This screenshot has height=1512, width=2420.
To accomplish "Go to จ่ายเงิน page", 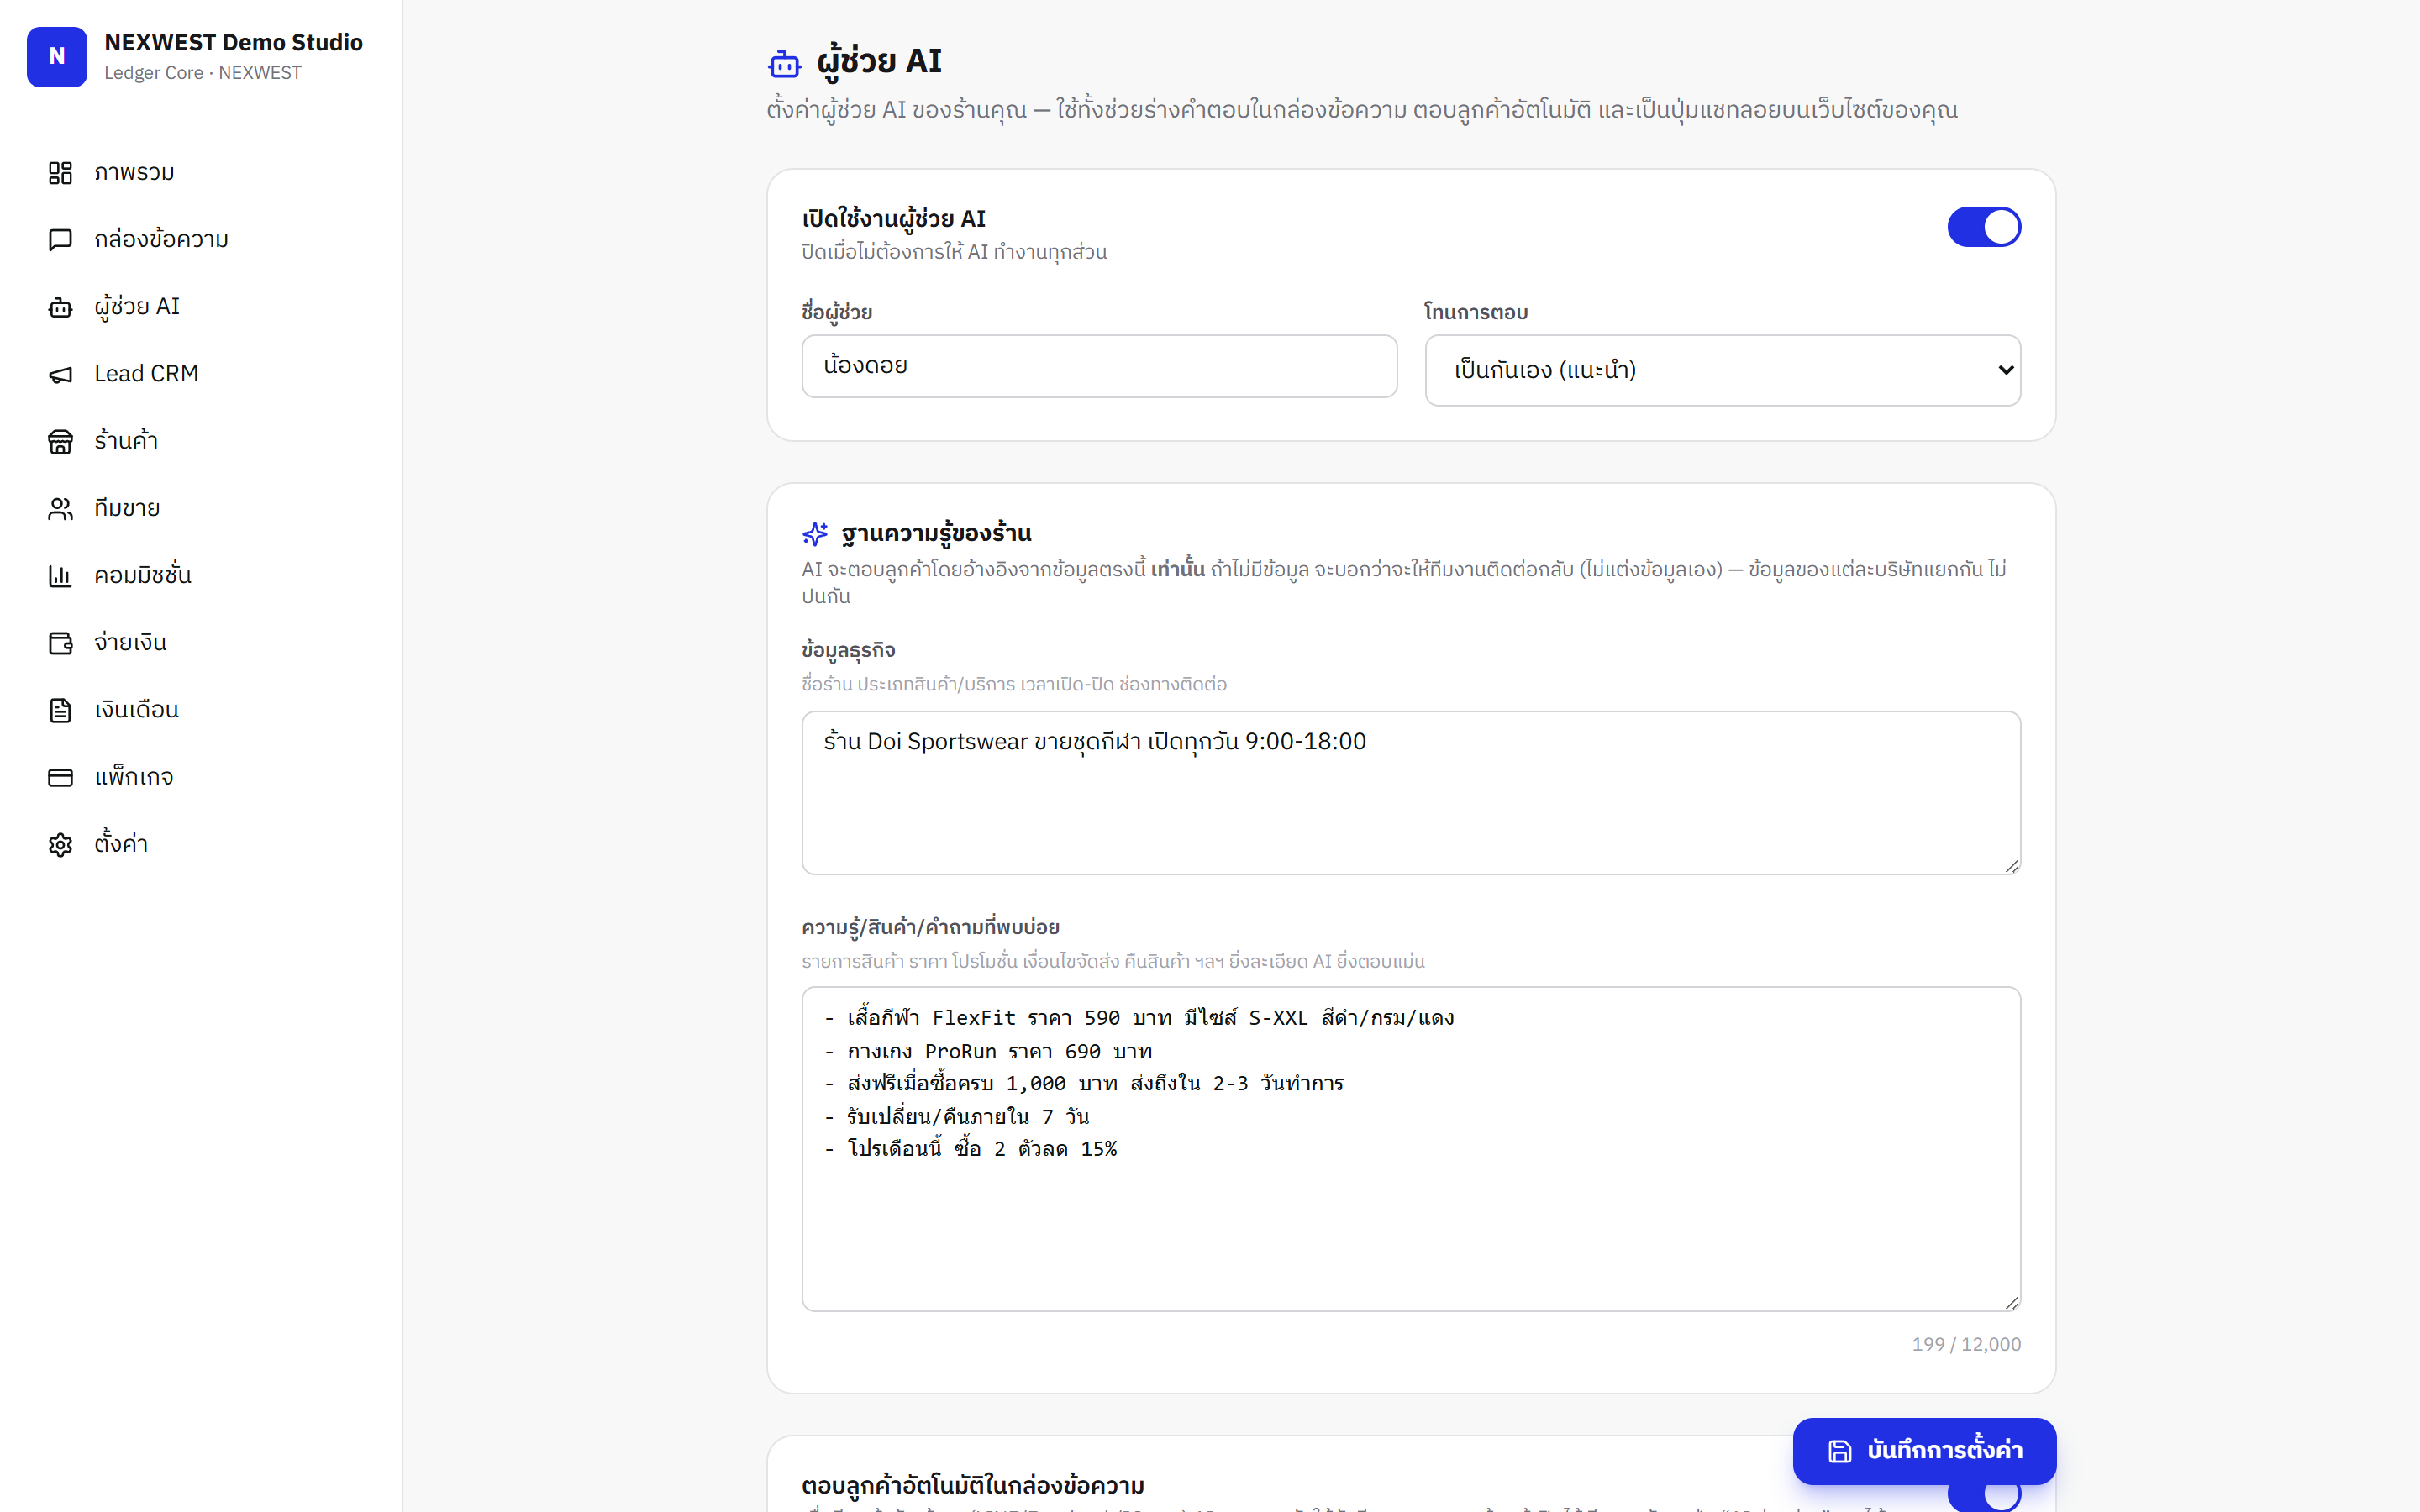I will (x=201, y=643).
